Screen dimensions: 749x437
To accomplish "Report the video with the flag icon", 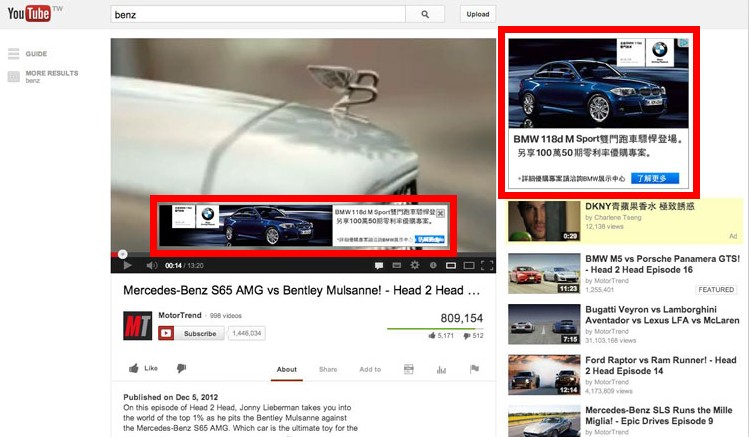I will coord(474,369).
